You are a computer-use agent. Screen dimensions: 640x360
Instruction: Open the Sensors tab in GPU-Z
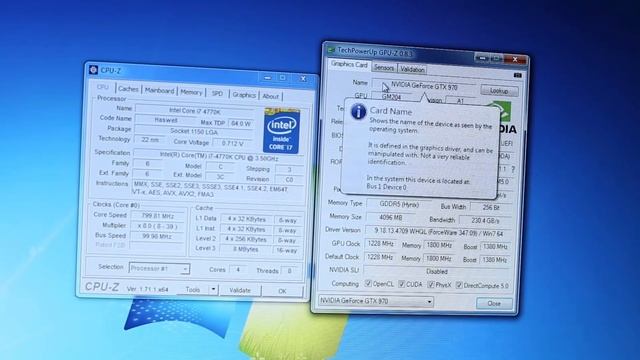click(x=384, y=68)
